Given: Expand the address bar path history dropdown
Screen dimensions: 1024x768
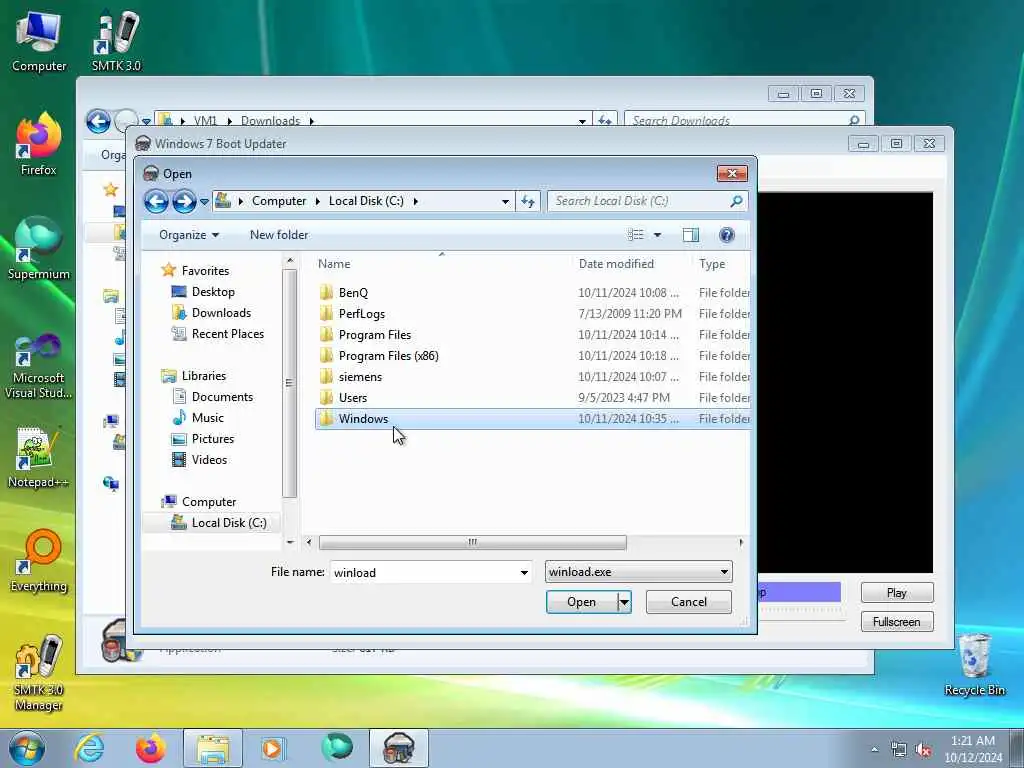Looking at the screenshot, I should 505,202.
